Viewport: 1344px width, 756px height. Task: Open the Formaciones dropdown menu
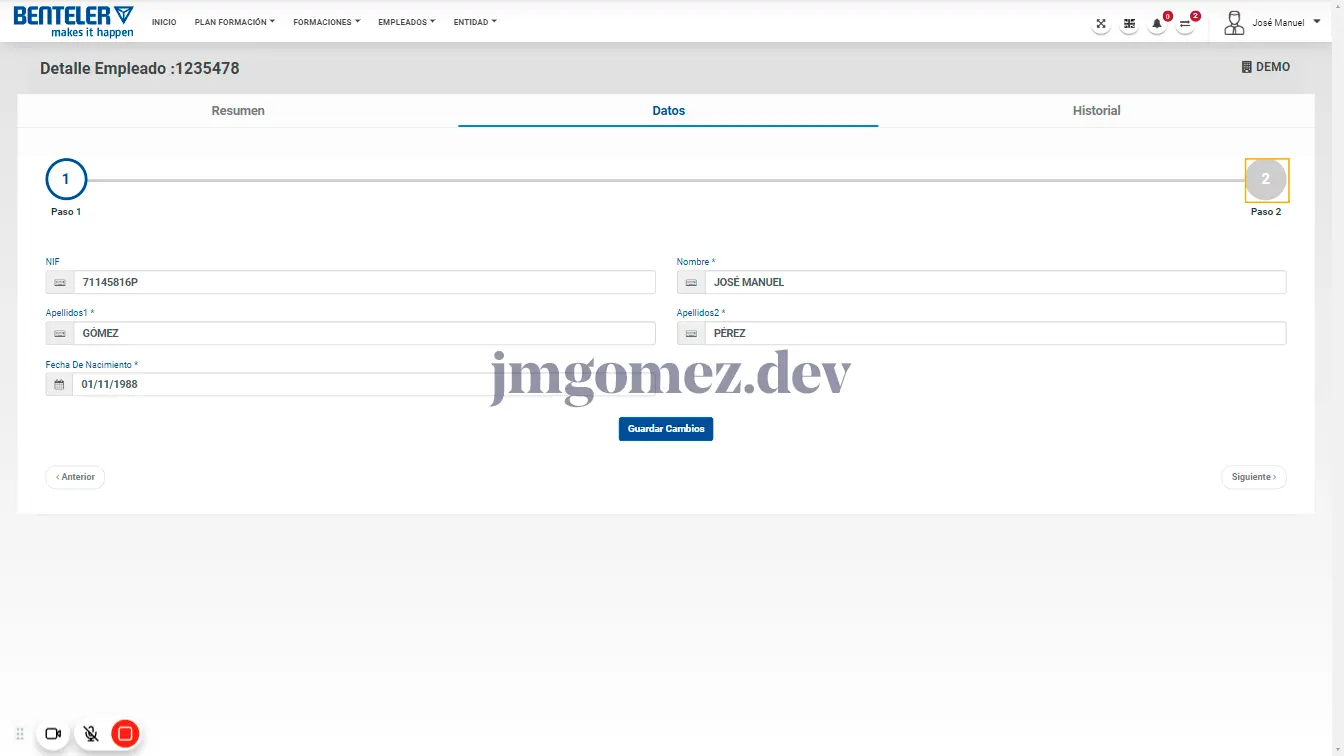click(x=326, y=22)
